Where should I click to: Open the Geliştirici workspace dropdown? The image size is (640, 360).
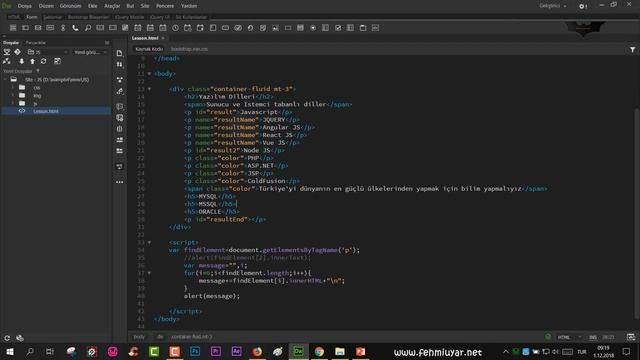[553, 6]
